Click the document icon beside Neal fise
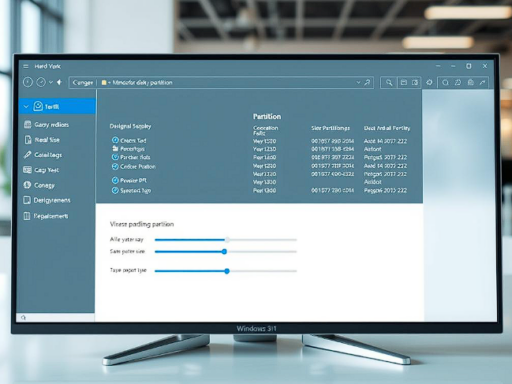 (x=28, y=140)
